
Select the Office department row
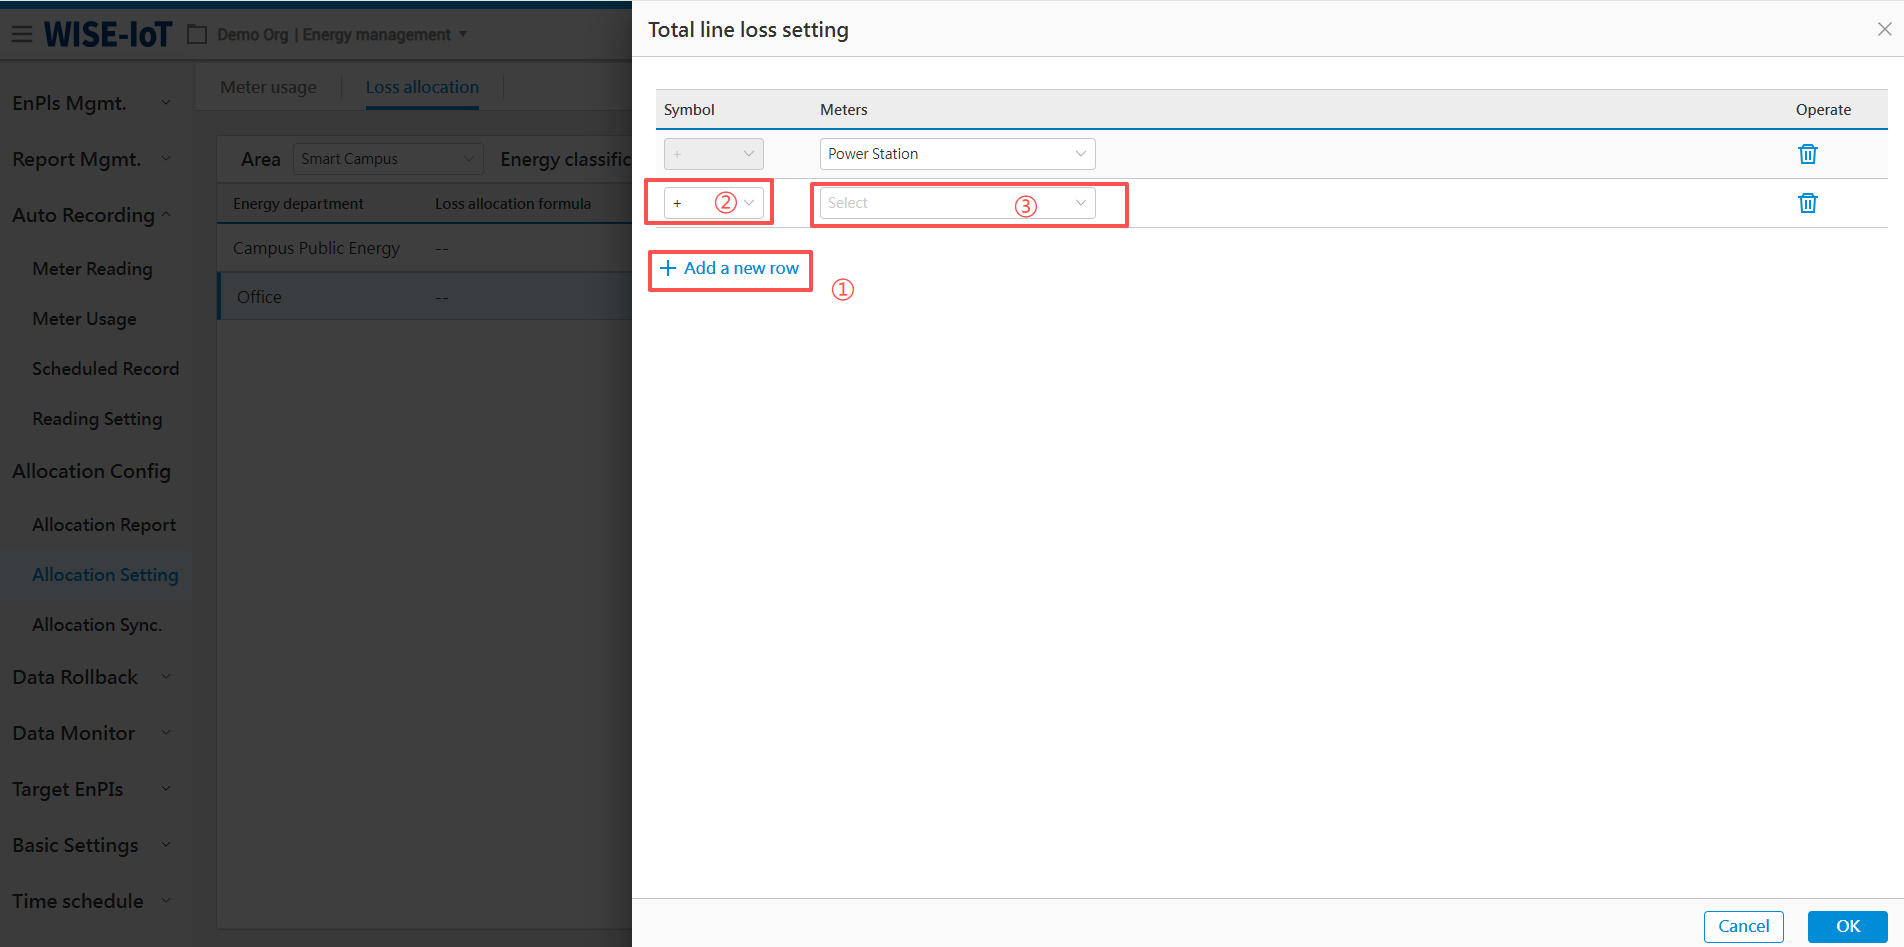[260, 297]
